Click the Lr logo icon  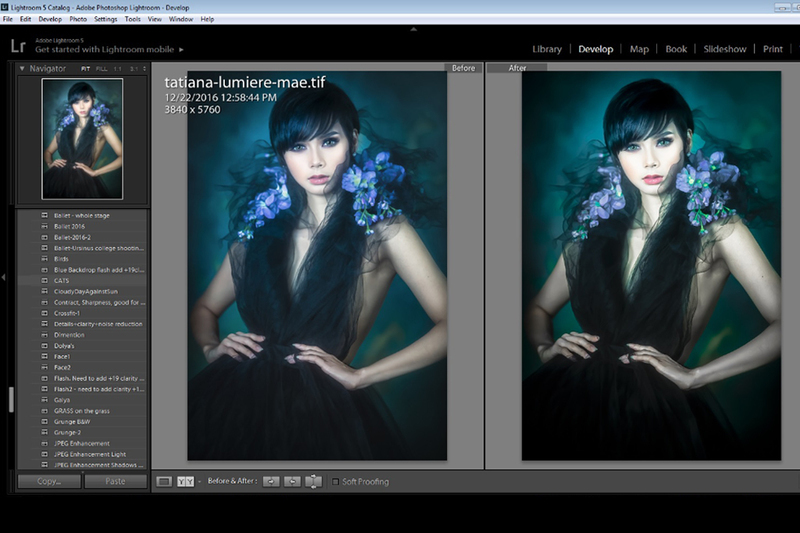pyautogui.click(x=18, y=46)
